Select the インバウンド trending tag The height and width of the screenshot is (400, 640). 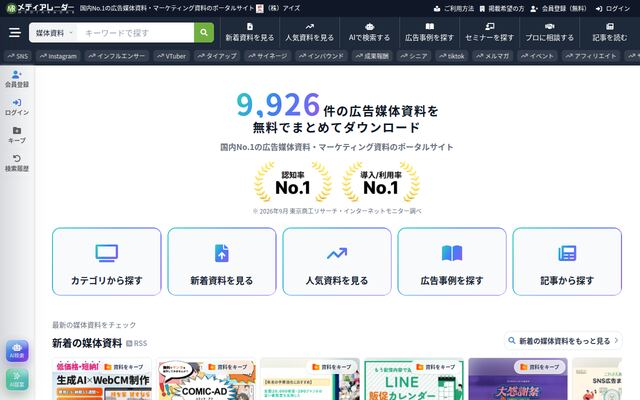click(321, 56)
